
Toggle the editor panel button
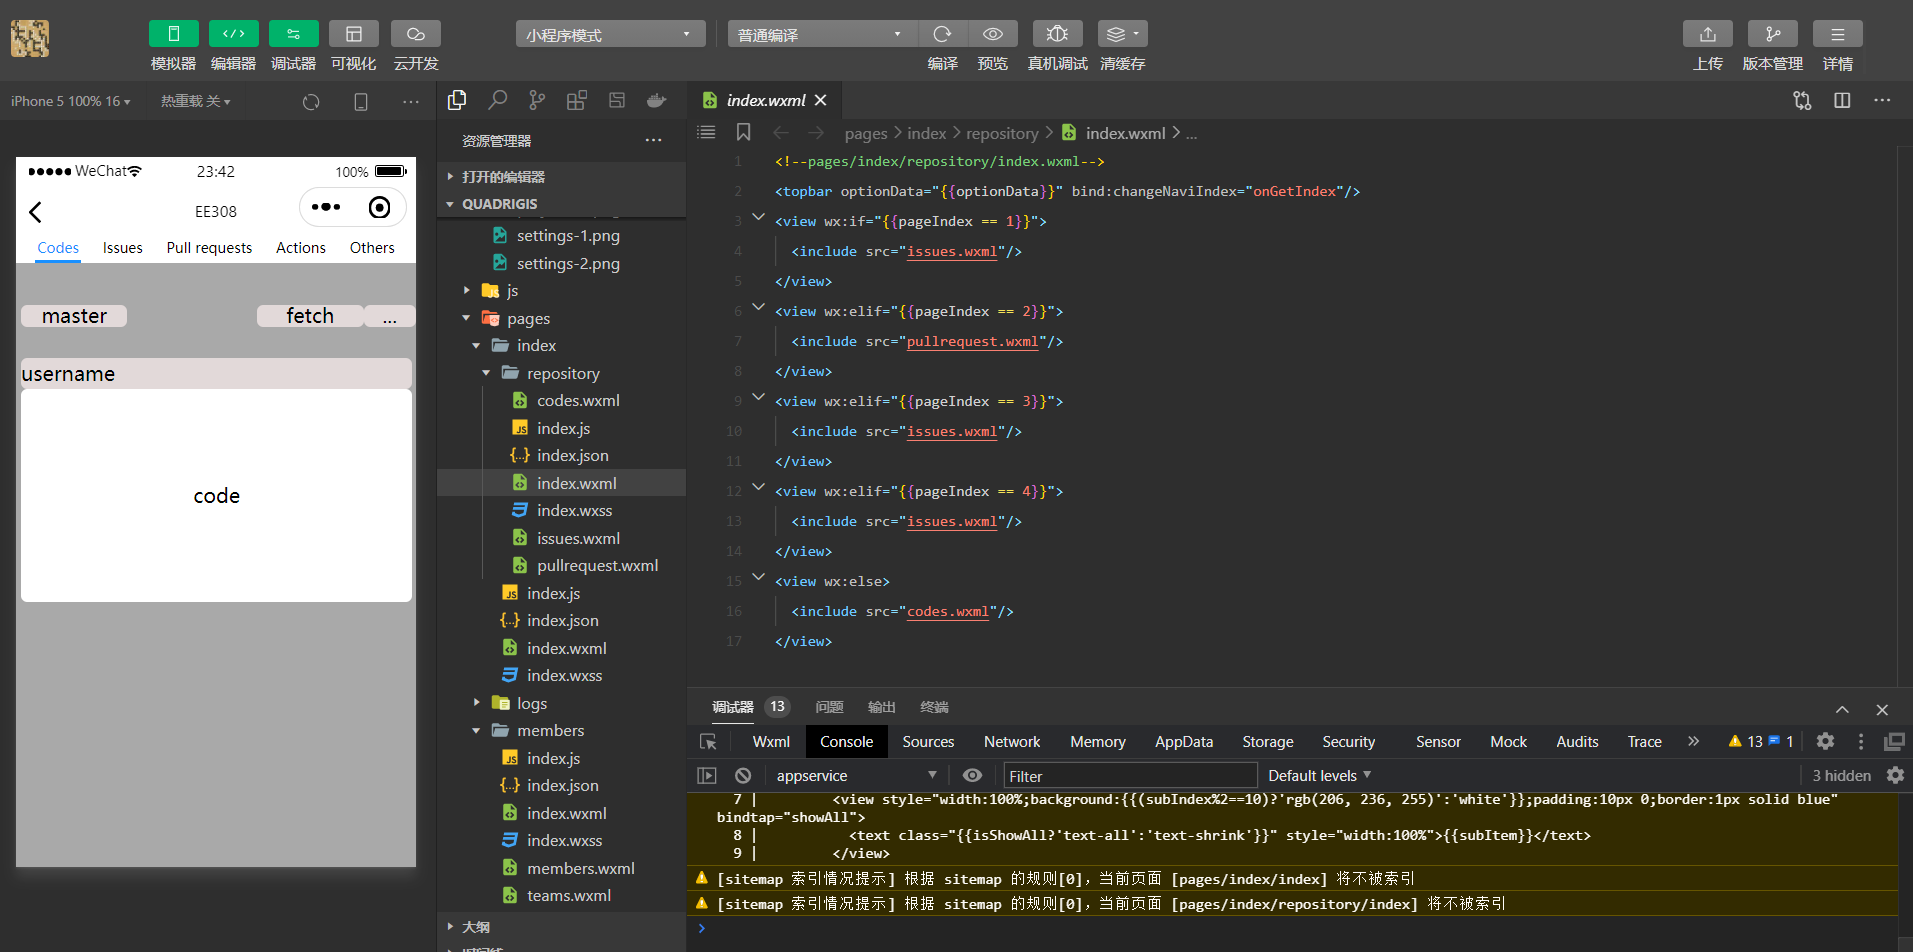point(233,34)
